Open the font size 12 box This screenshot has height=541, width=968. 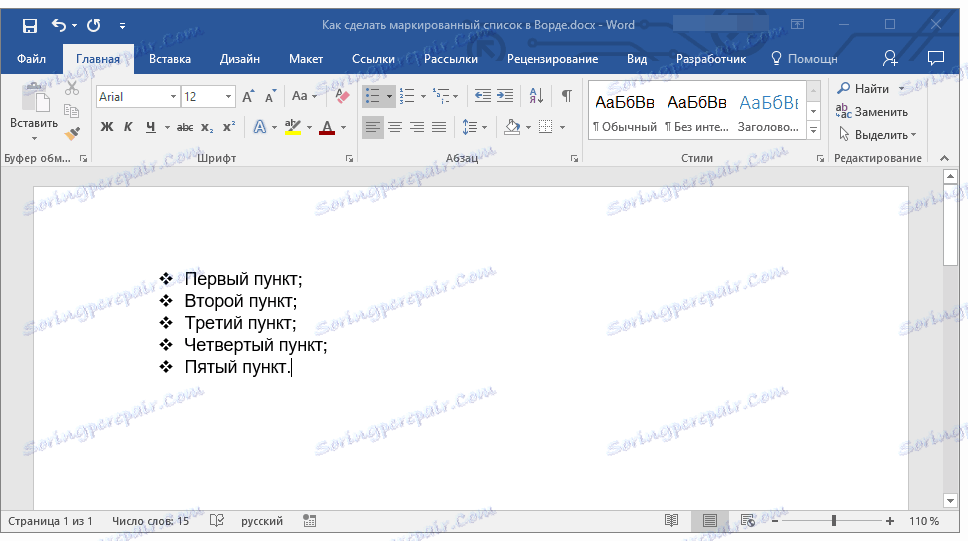click(x=208, y=96)
